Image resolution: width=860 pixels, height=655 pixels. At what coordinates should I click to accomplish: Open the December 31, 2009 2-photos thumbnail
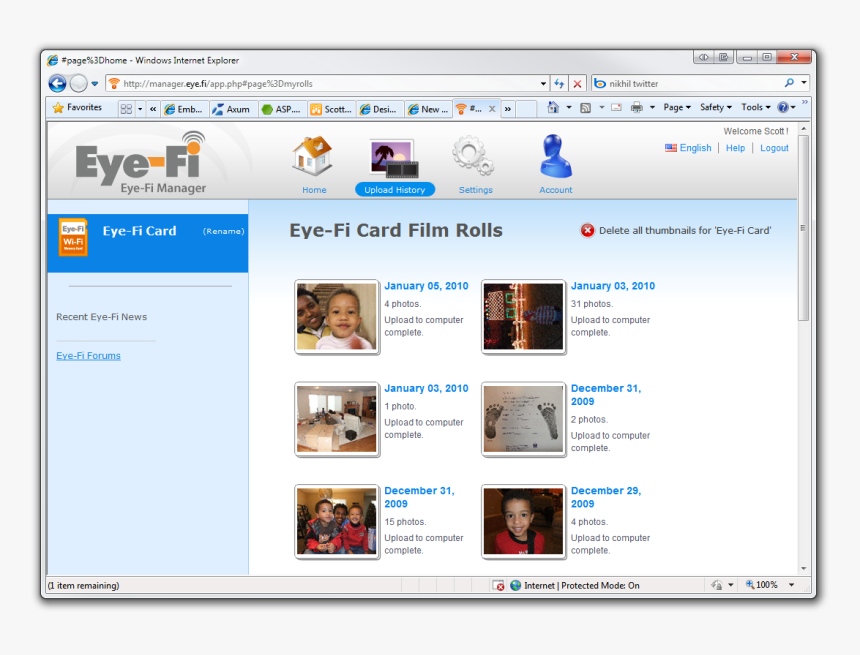coord(523,419)
